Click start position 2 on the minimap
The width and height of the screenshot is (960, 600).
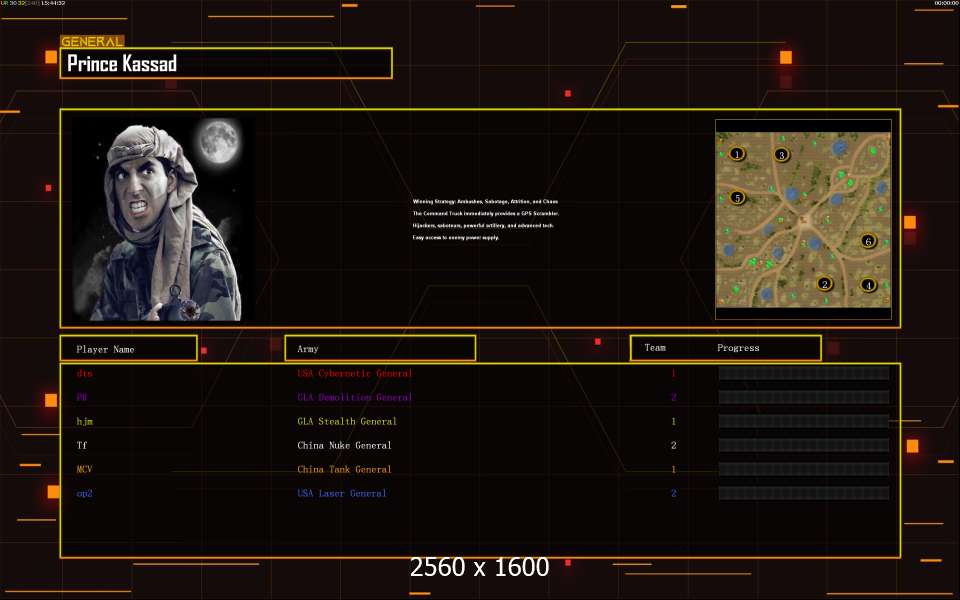pyautogui.click(x=825, y=284)
